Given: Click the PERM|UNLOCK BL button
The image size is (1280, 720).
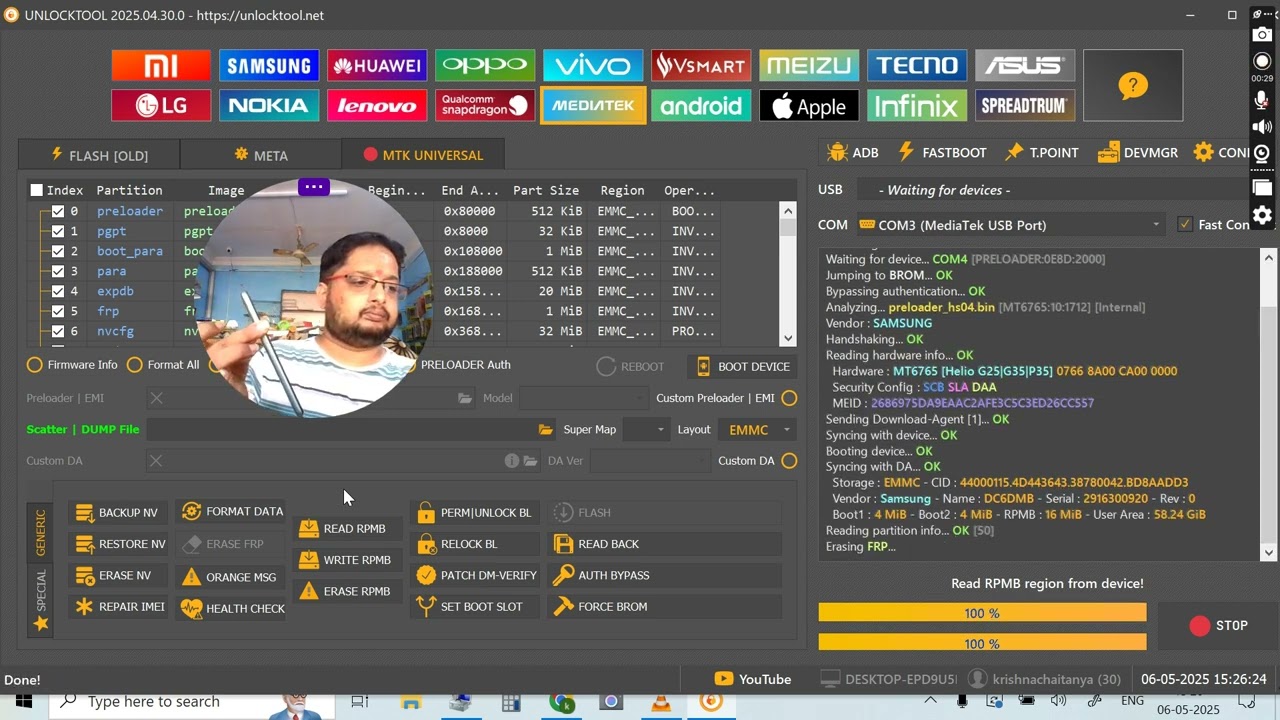Looking at the screenshot, I should (x=475, y=513).
